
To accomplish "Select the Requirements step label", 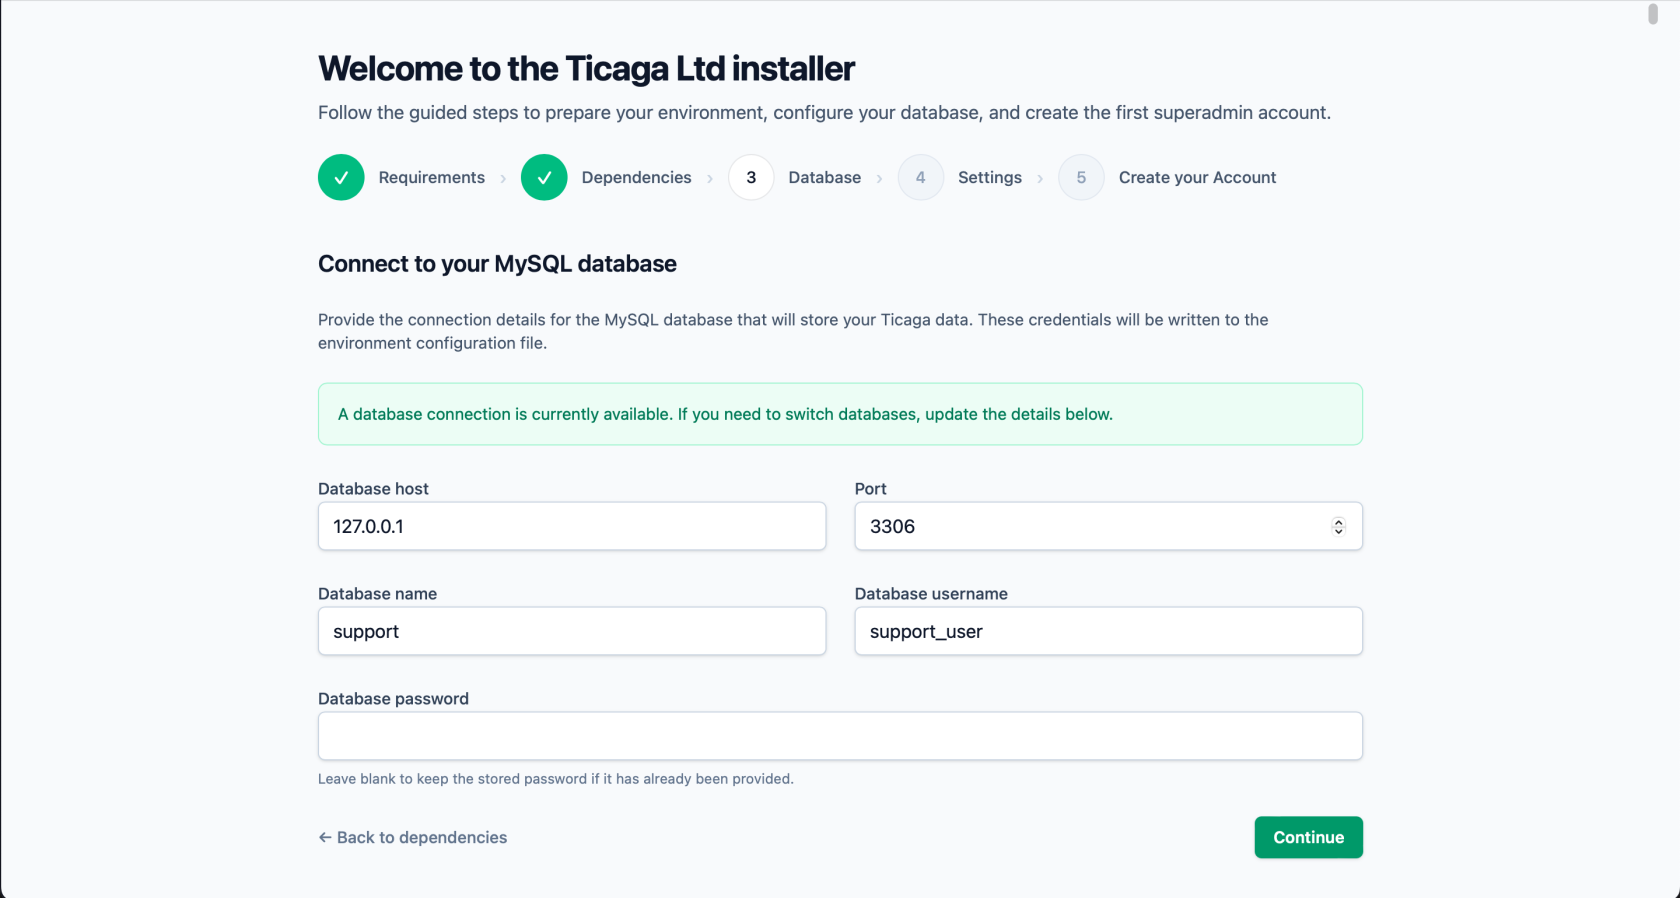I will click(431, 177).
